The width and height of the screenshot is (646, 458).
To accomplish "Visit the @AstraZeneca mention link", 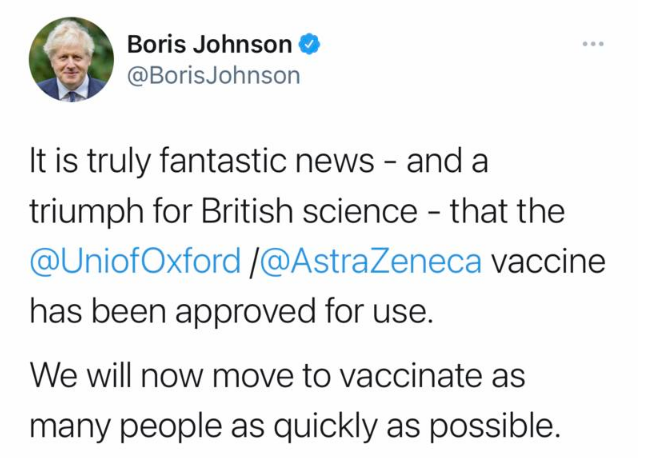I will pyautogui.click(x=372, y=262).
